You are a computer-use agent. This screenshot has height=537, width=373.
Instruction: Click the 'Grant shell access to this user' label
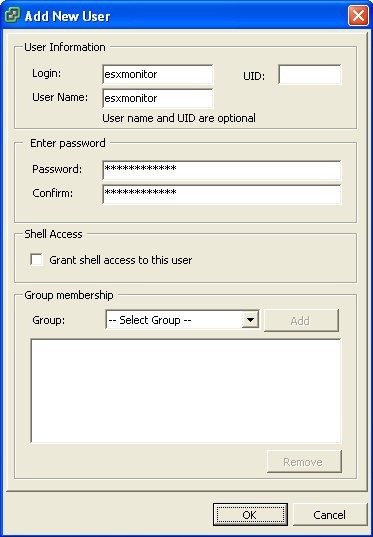(121, 260)
